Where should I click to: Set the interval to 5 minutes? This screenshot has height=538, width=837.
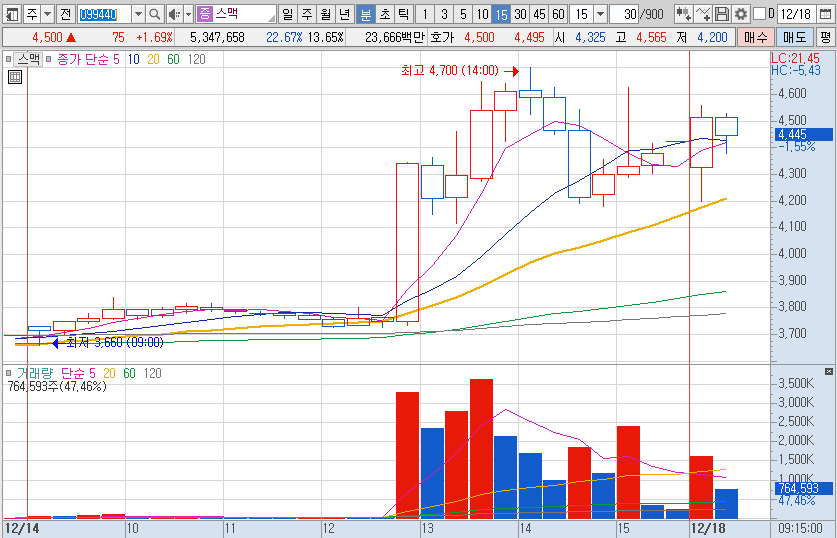(x=463, y=14)
